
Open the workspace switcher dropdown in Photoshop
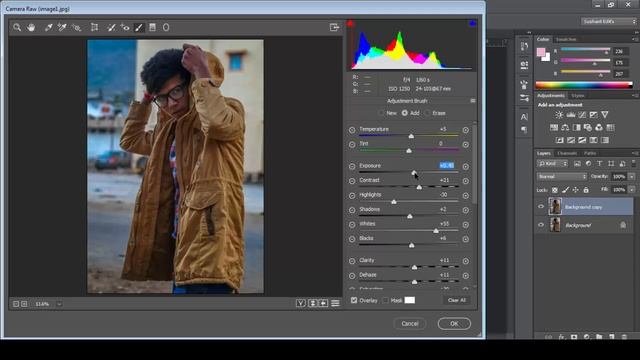pyautogui.click(x=609, y=21)
